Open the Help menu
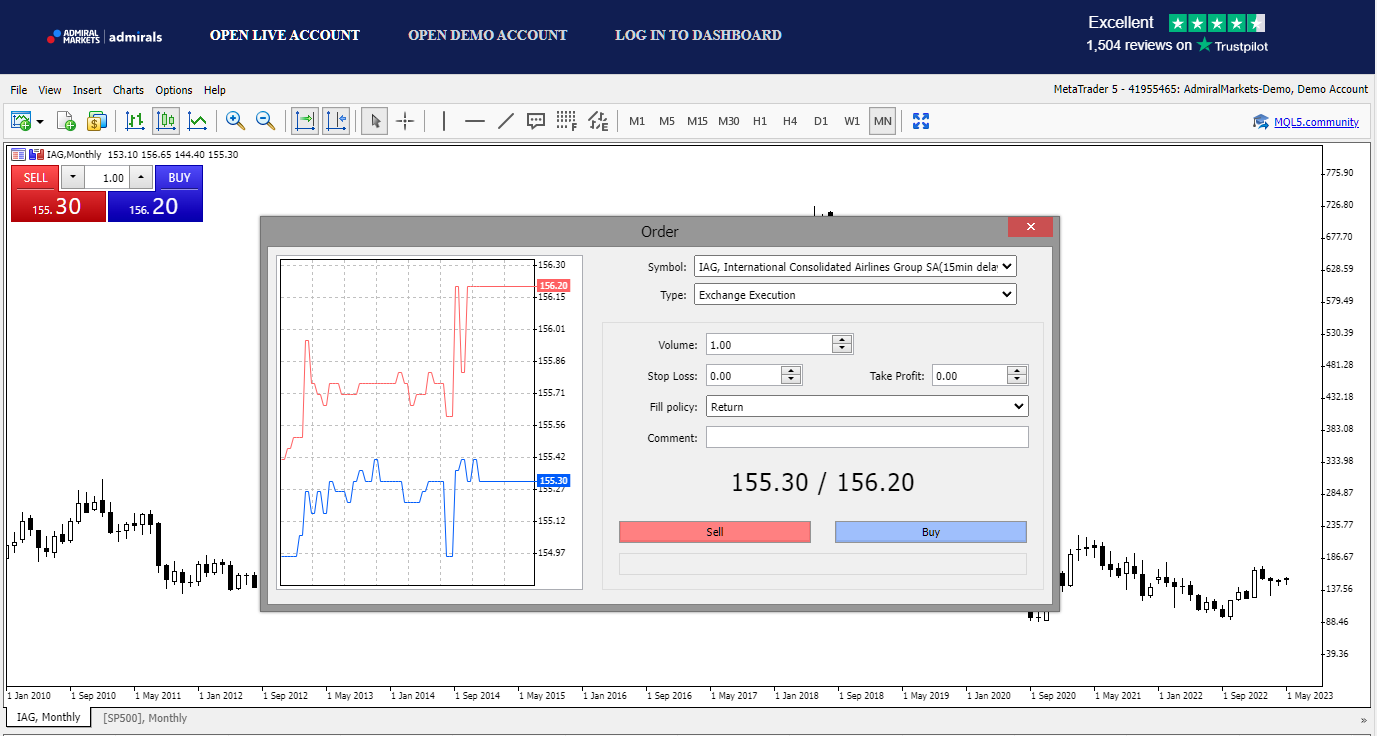 point(215,90)
